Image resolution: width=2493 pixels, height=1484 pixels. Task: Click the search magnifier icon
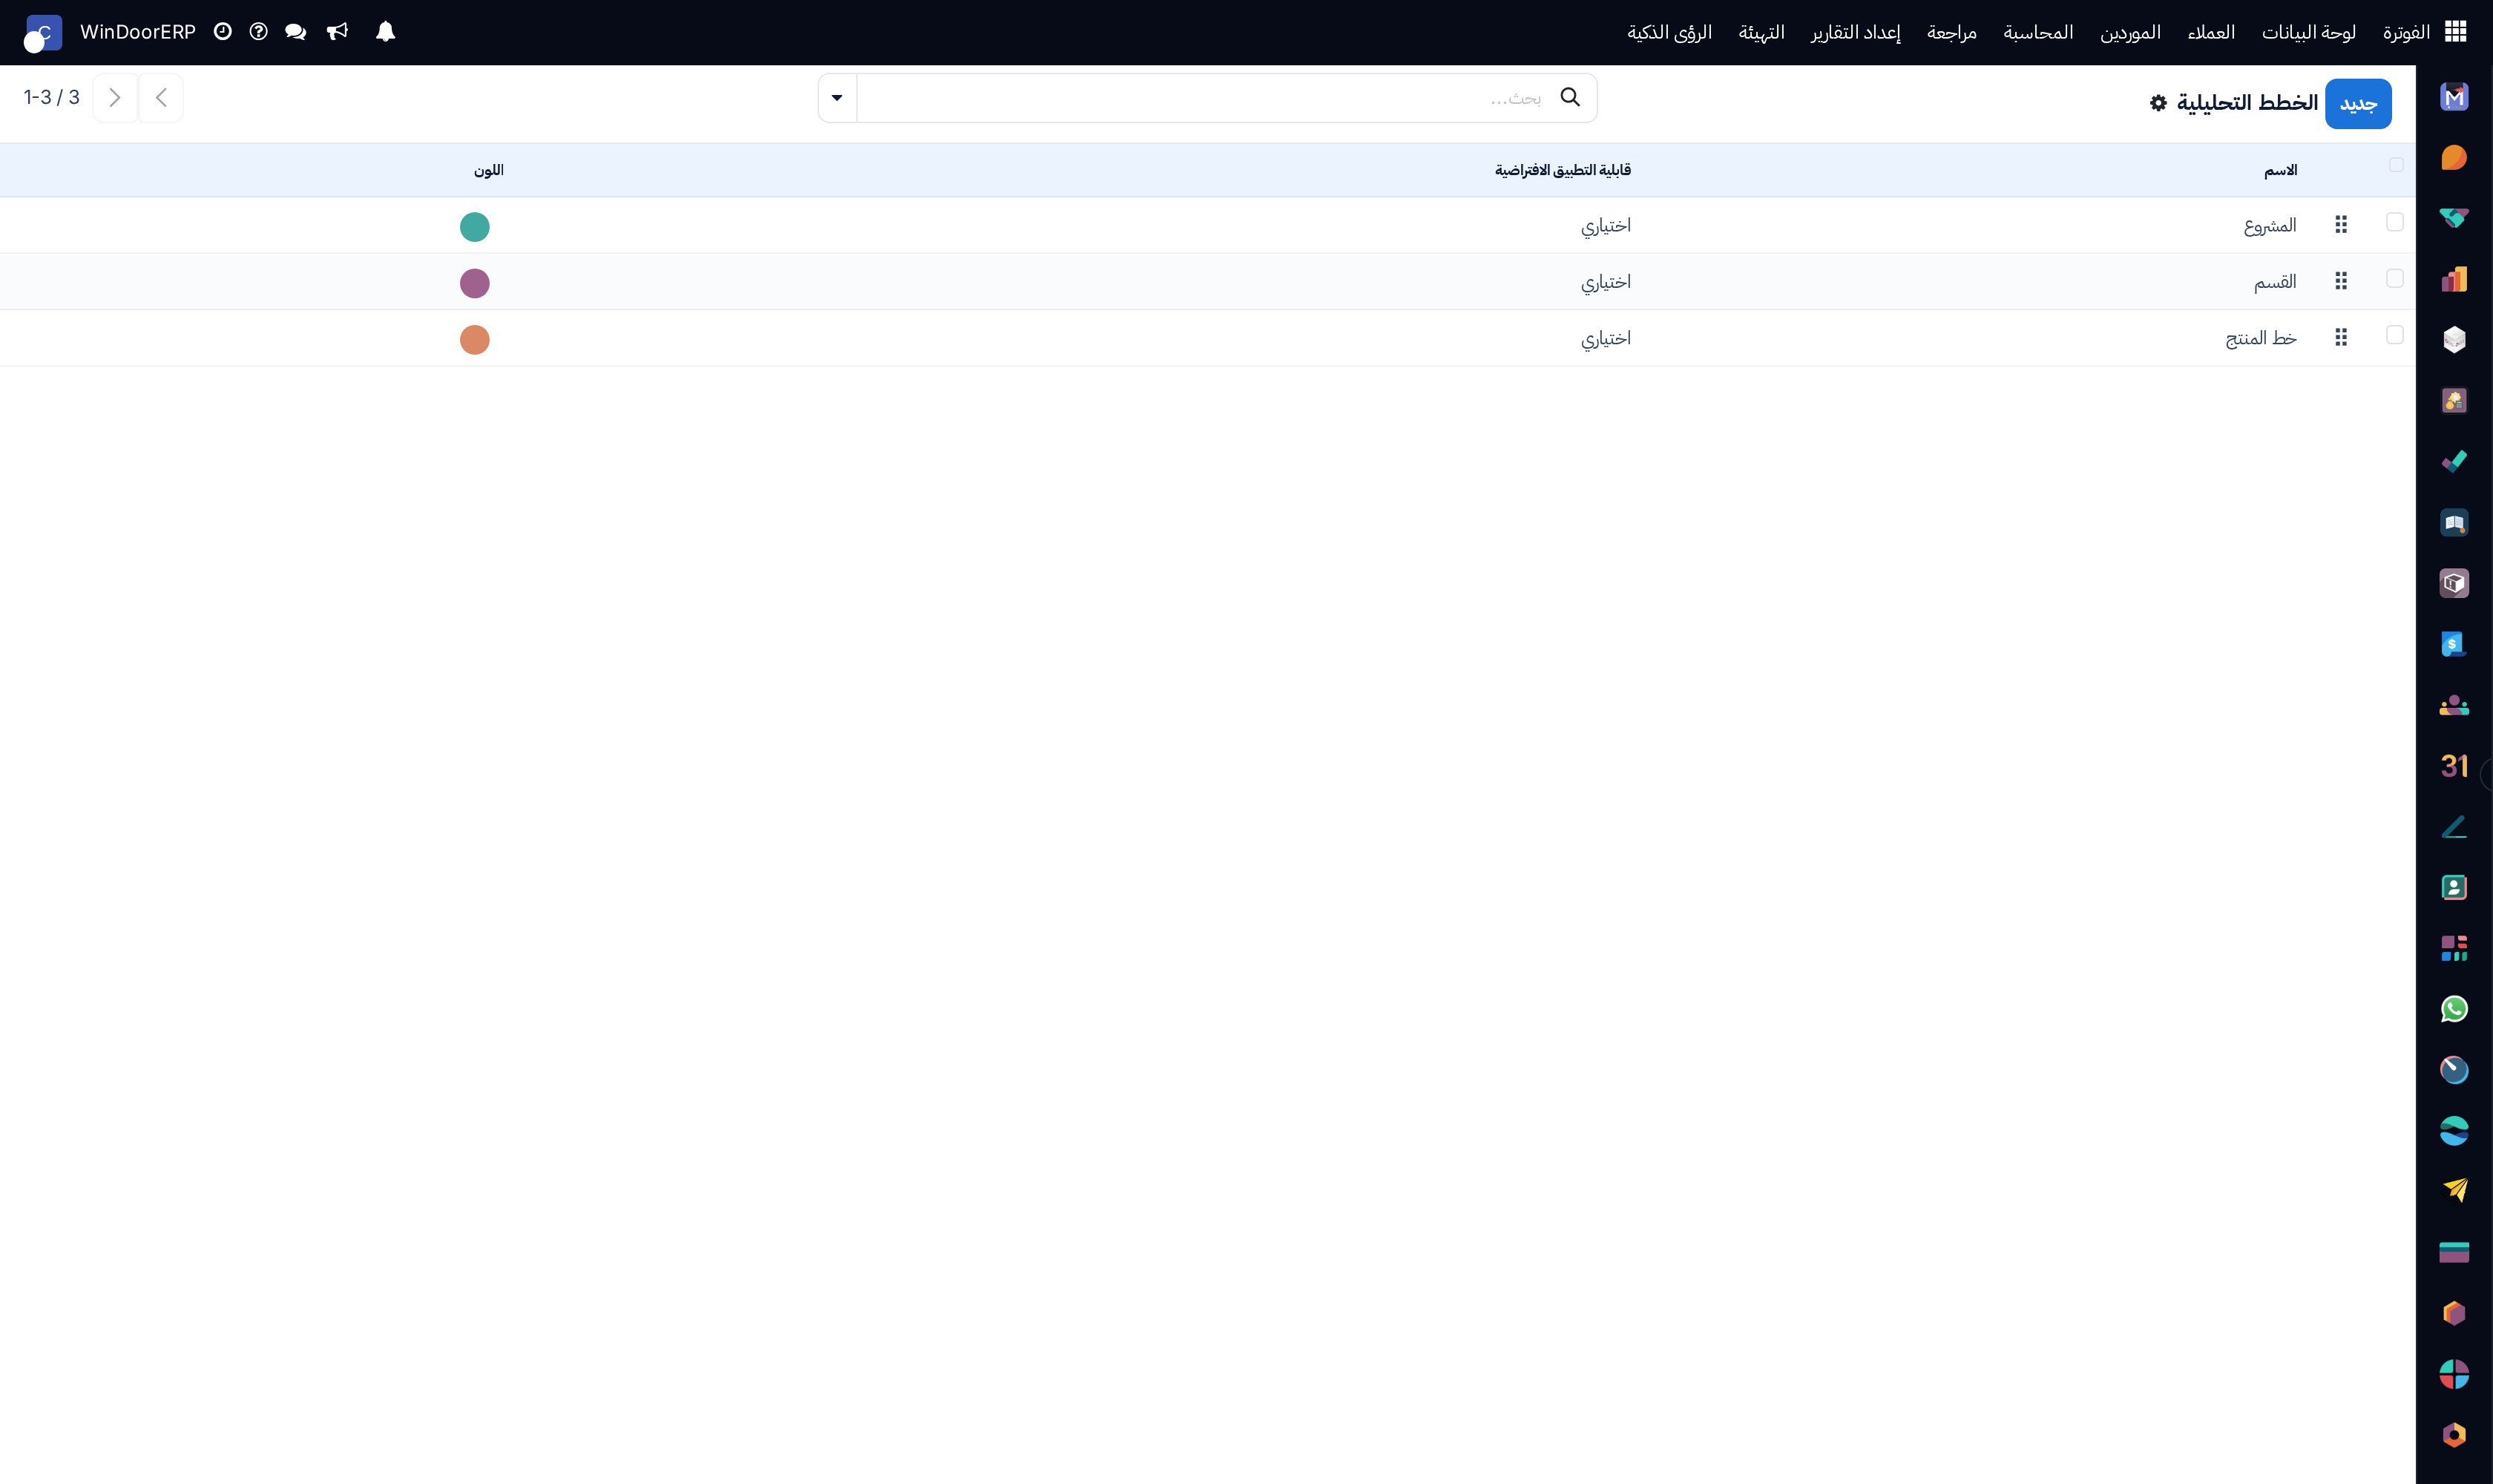1570,97
